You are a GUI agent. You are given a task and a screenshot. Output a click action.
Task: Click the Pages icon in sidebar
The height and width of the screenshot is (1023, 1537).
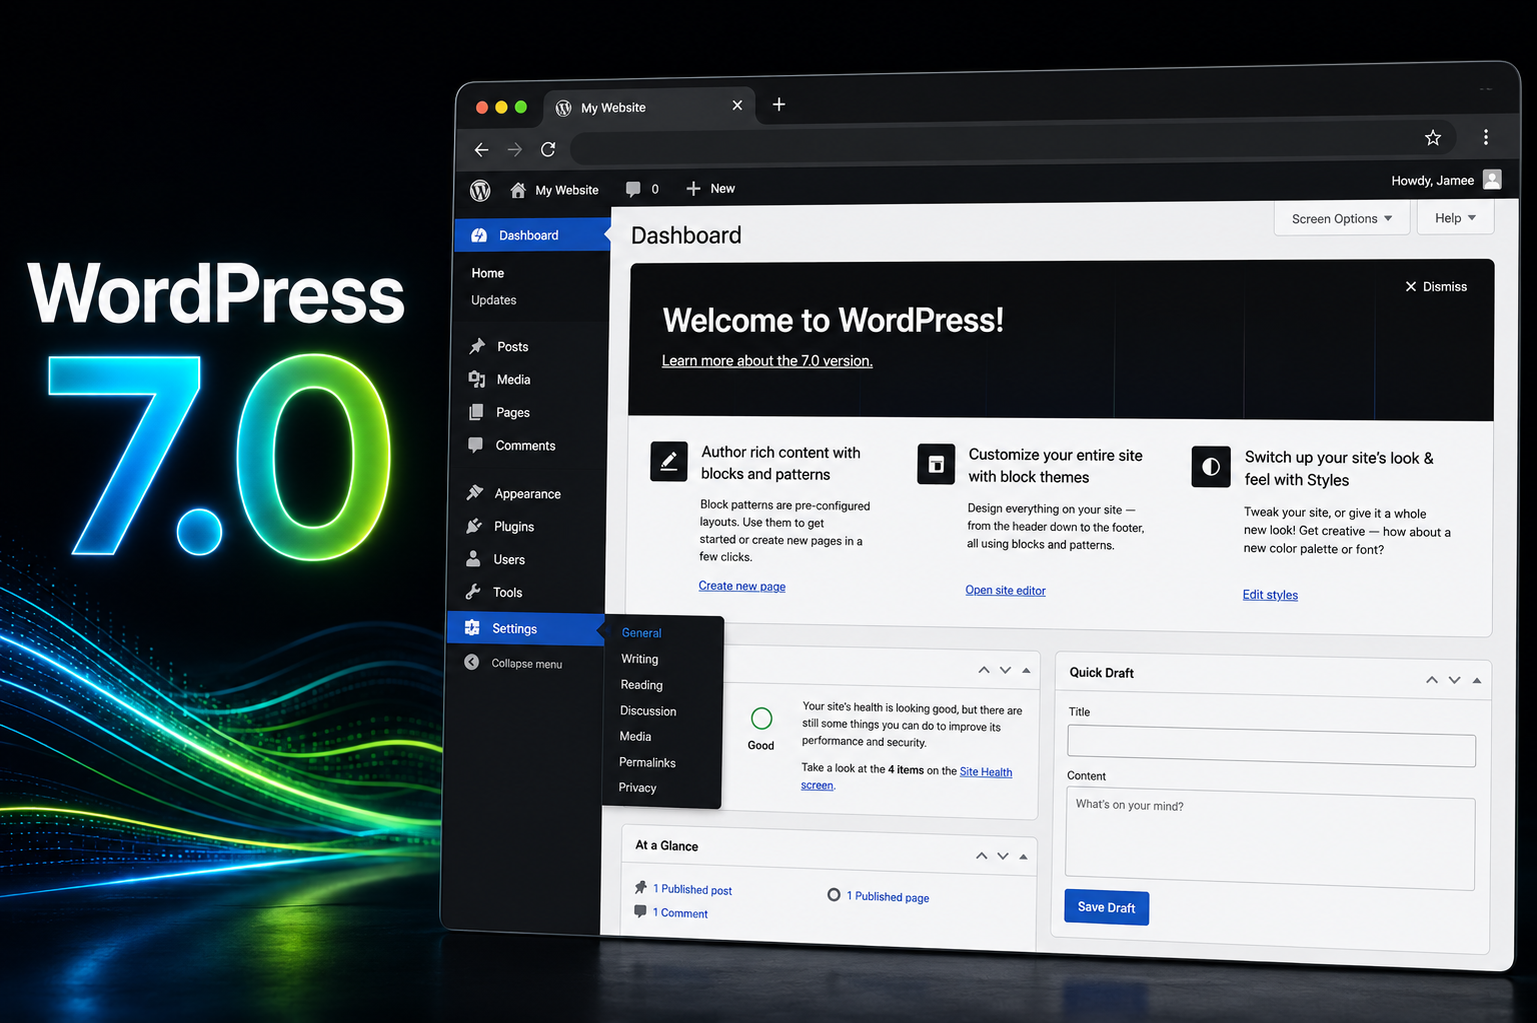tap(476, 412)
